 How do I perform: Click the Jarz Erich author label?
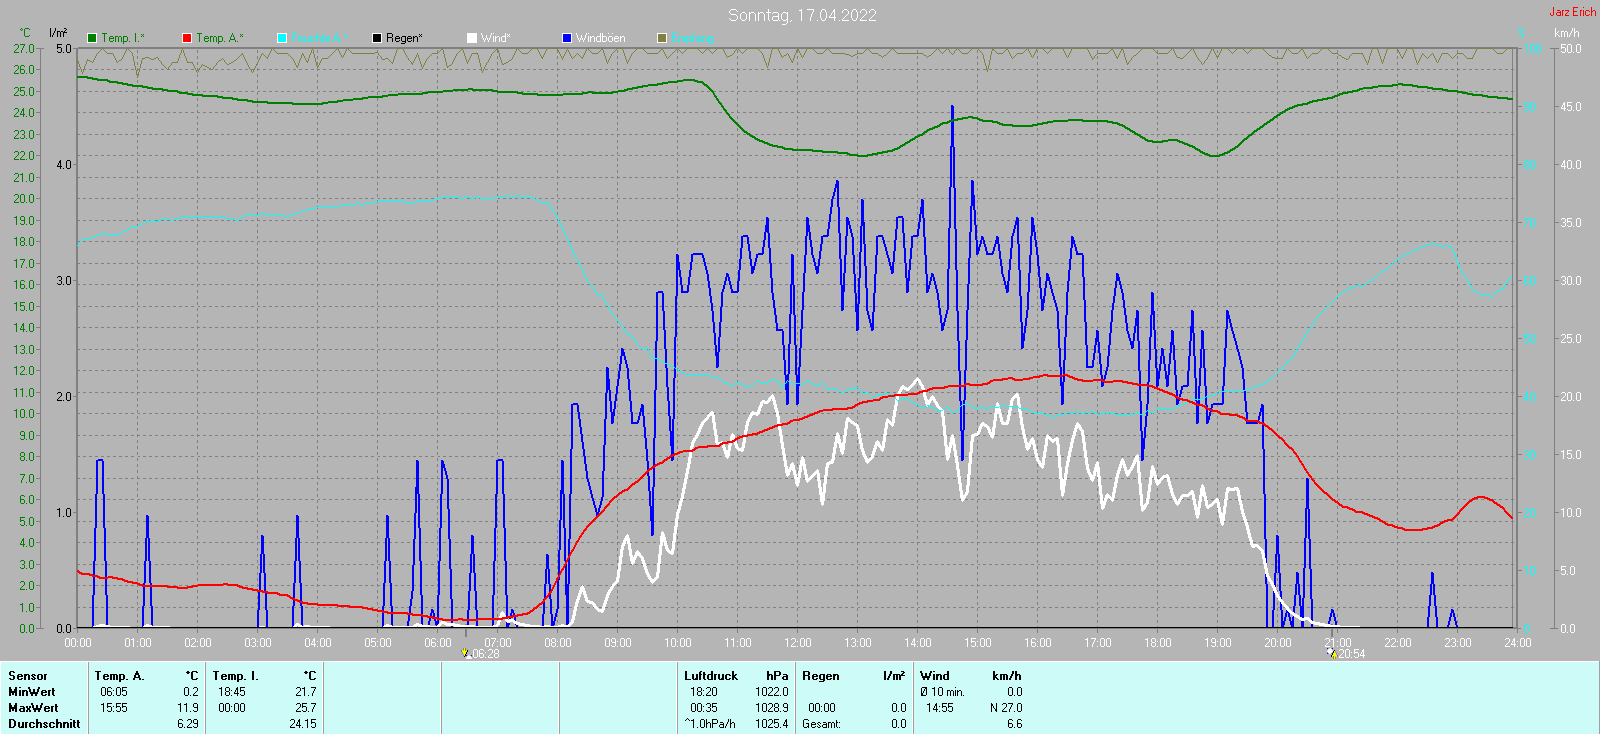[x=1572, y=12]
